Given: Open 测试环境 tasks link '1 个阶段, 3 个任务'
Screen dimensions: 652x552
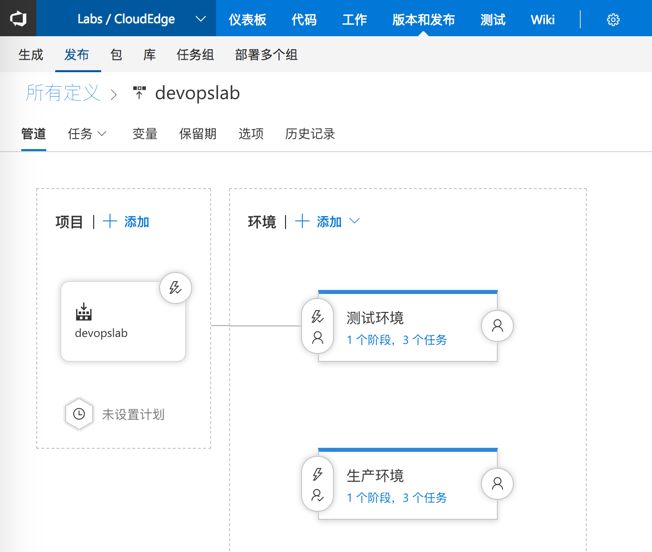Looking at the screenshot, I should pos(397,340).
